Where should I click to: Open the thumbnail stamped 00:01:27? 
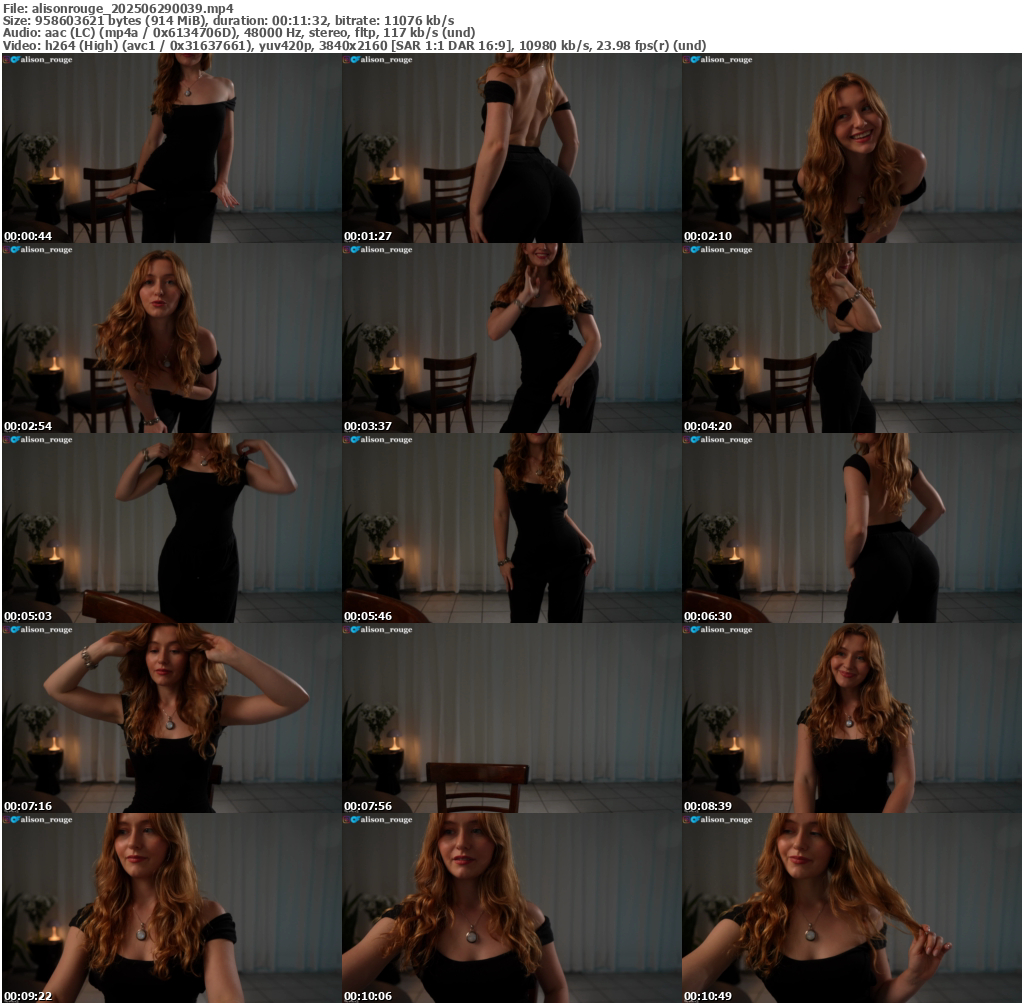pyautogui.click(x=512, y=148)
